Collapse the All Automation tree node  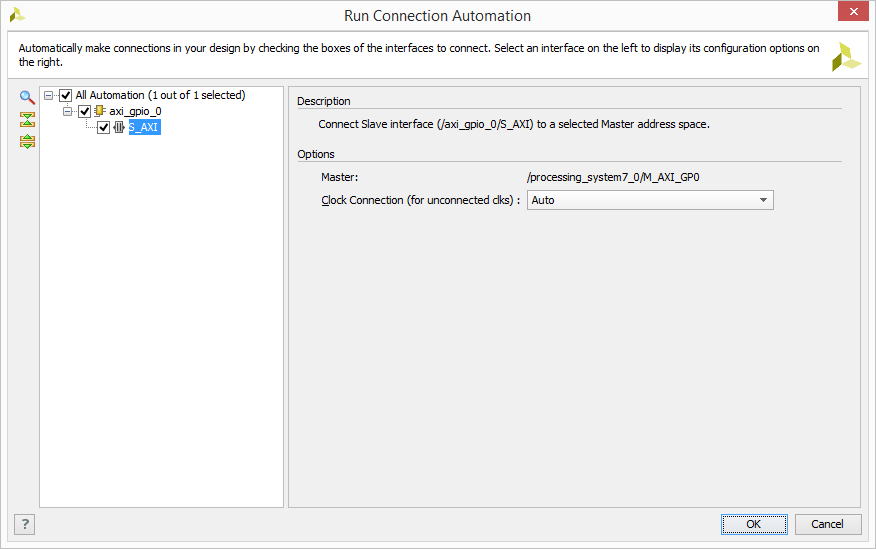pyautogui.click(x=49, y=96)
